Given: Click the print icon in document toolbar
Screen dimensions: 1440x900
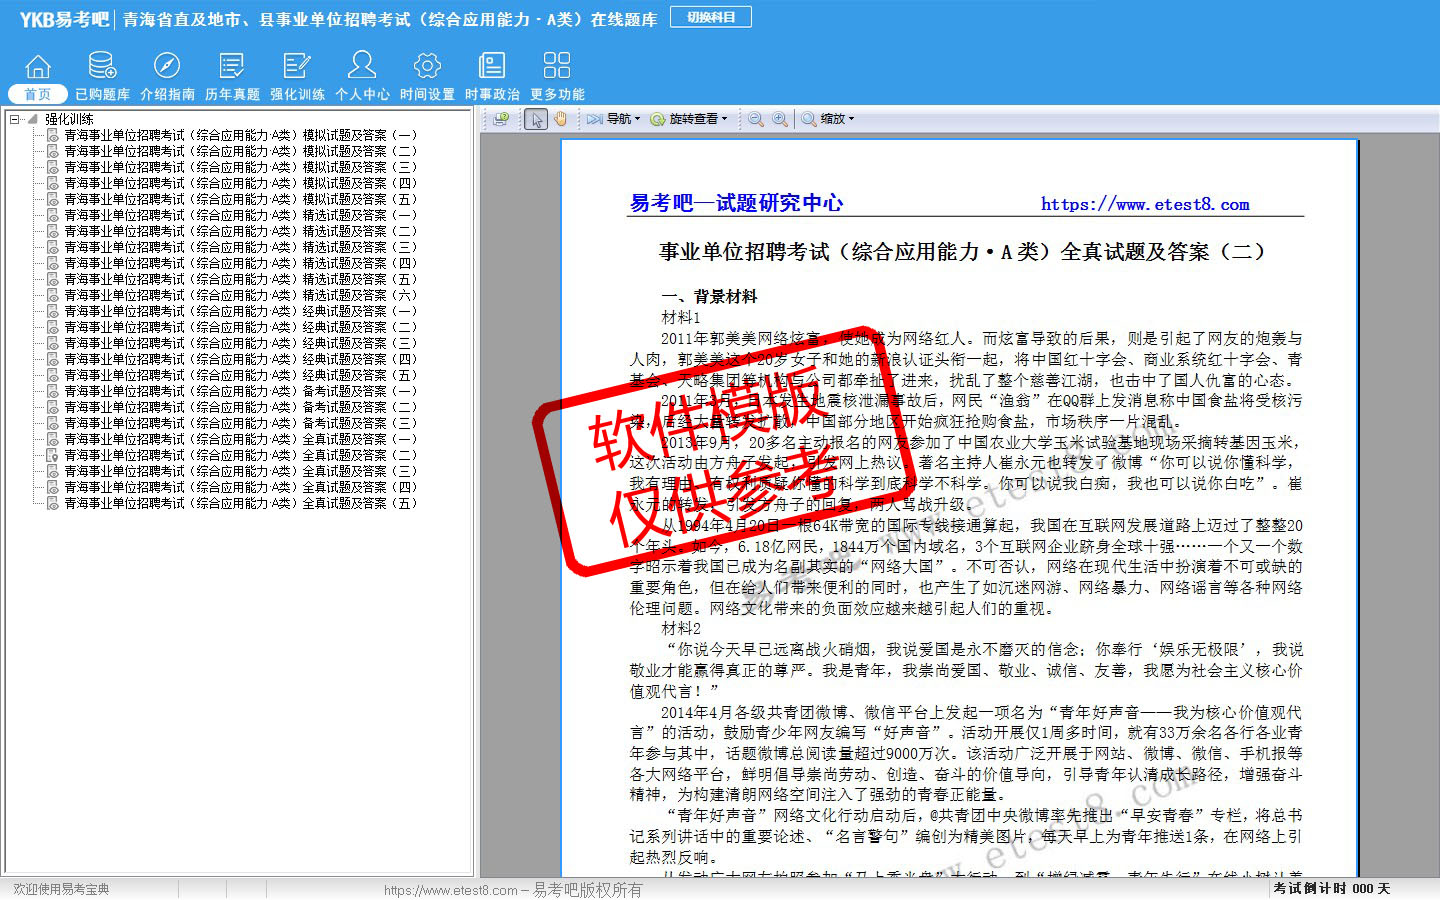Looking at the screenshot, I should [x=501, y=119].
